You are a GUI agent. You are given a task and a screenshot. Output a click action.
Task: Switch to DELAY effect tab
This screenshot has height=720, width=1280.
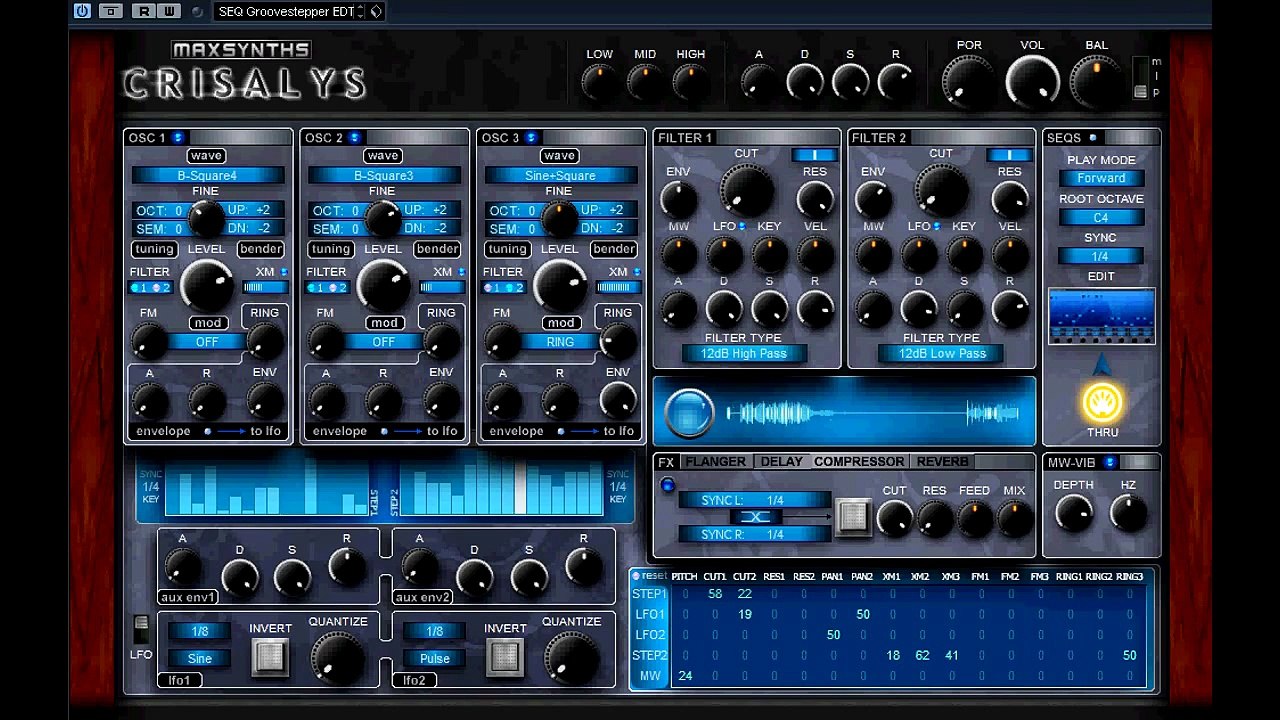781,462
